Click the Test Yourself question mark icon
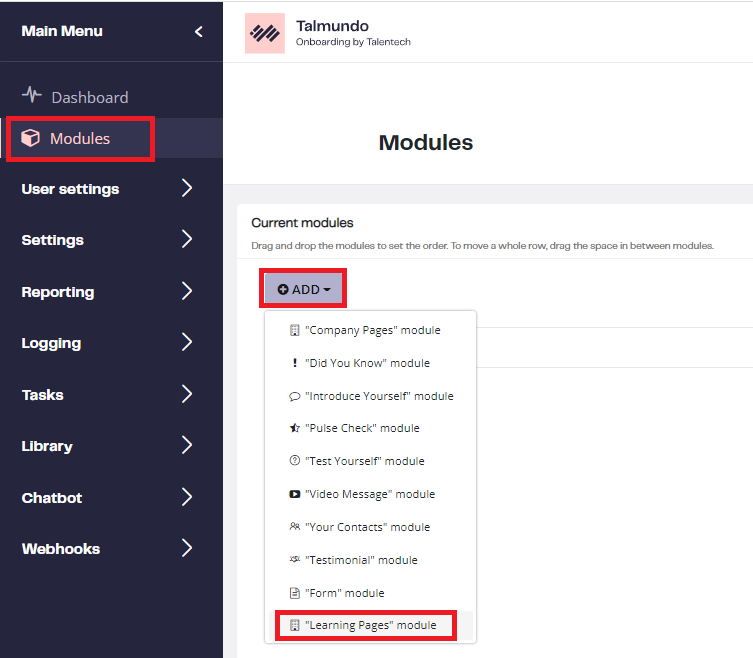 point(294,461)
